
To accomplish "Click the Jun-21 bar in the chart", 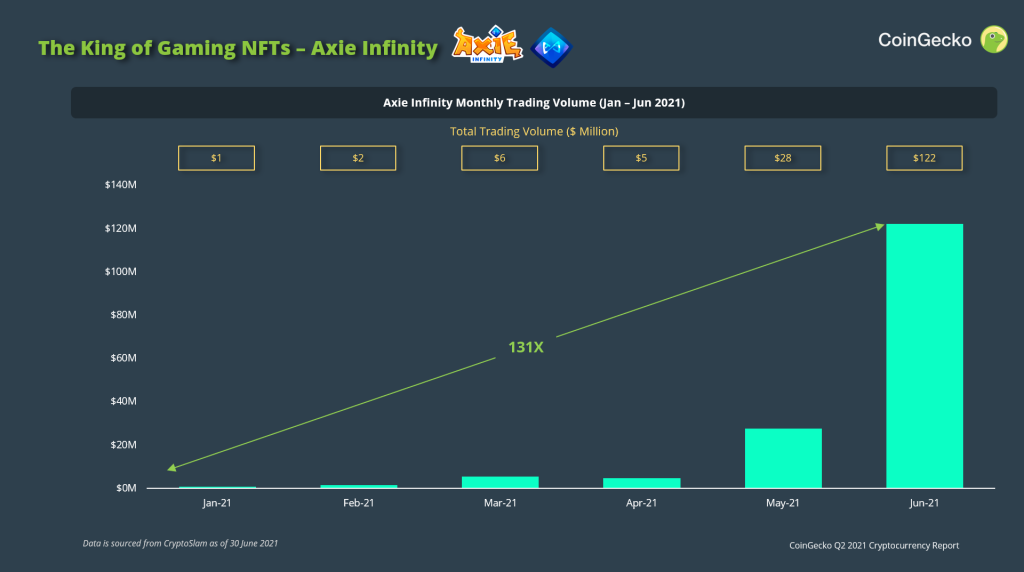I will coord(924,356).
